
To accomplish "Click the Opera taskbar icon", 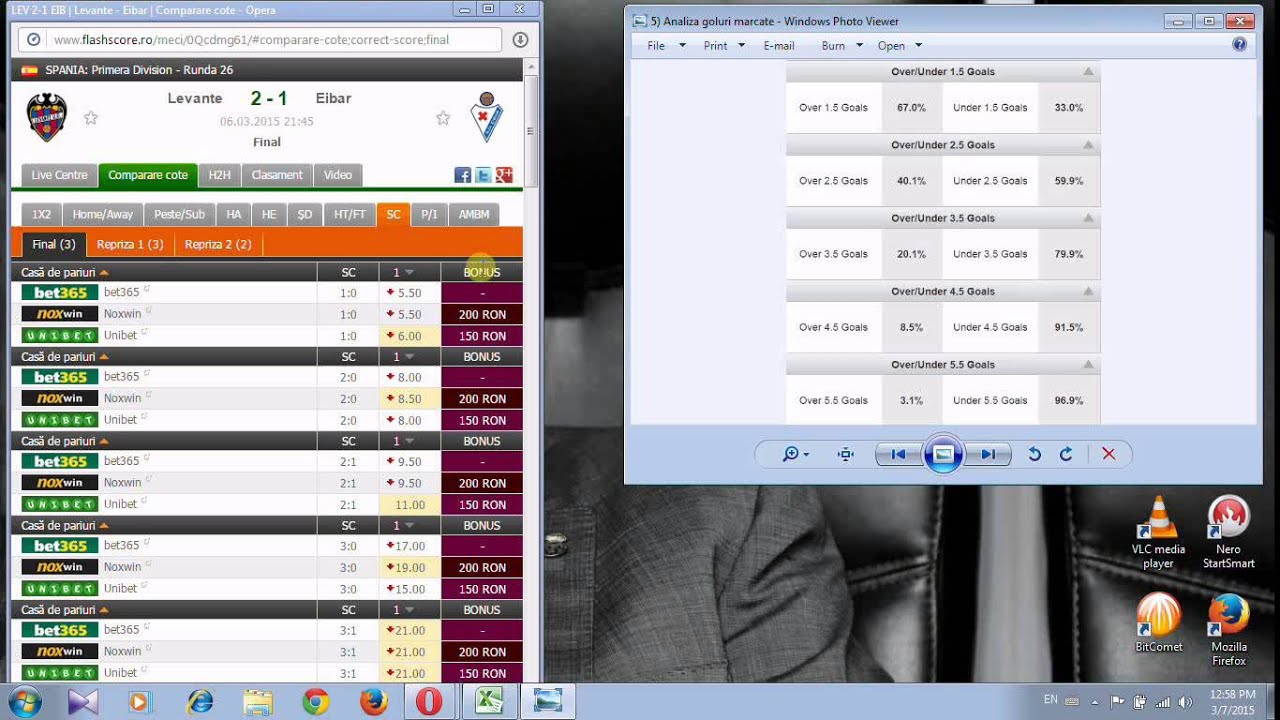I will click(429, 702).
